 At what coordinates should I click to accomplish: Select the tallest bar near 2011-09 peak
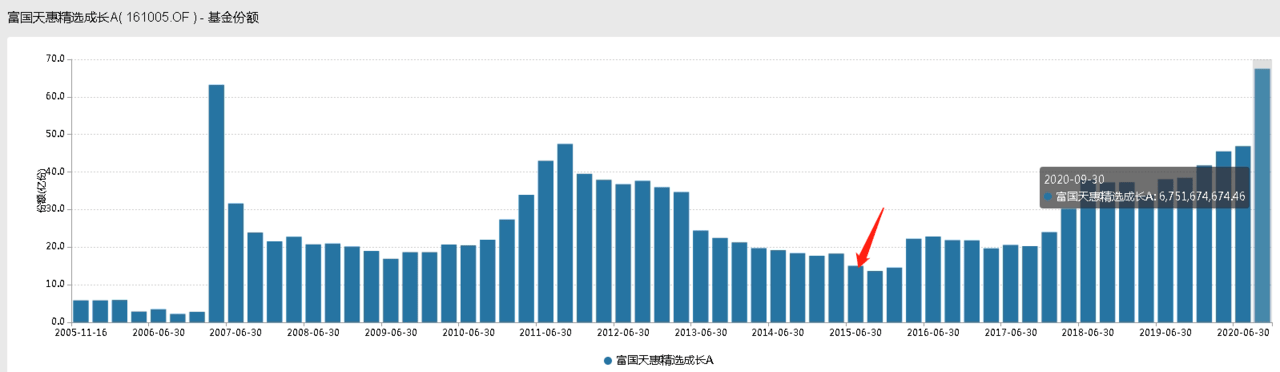pos(565,233)
